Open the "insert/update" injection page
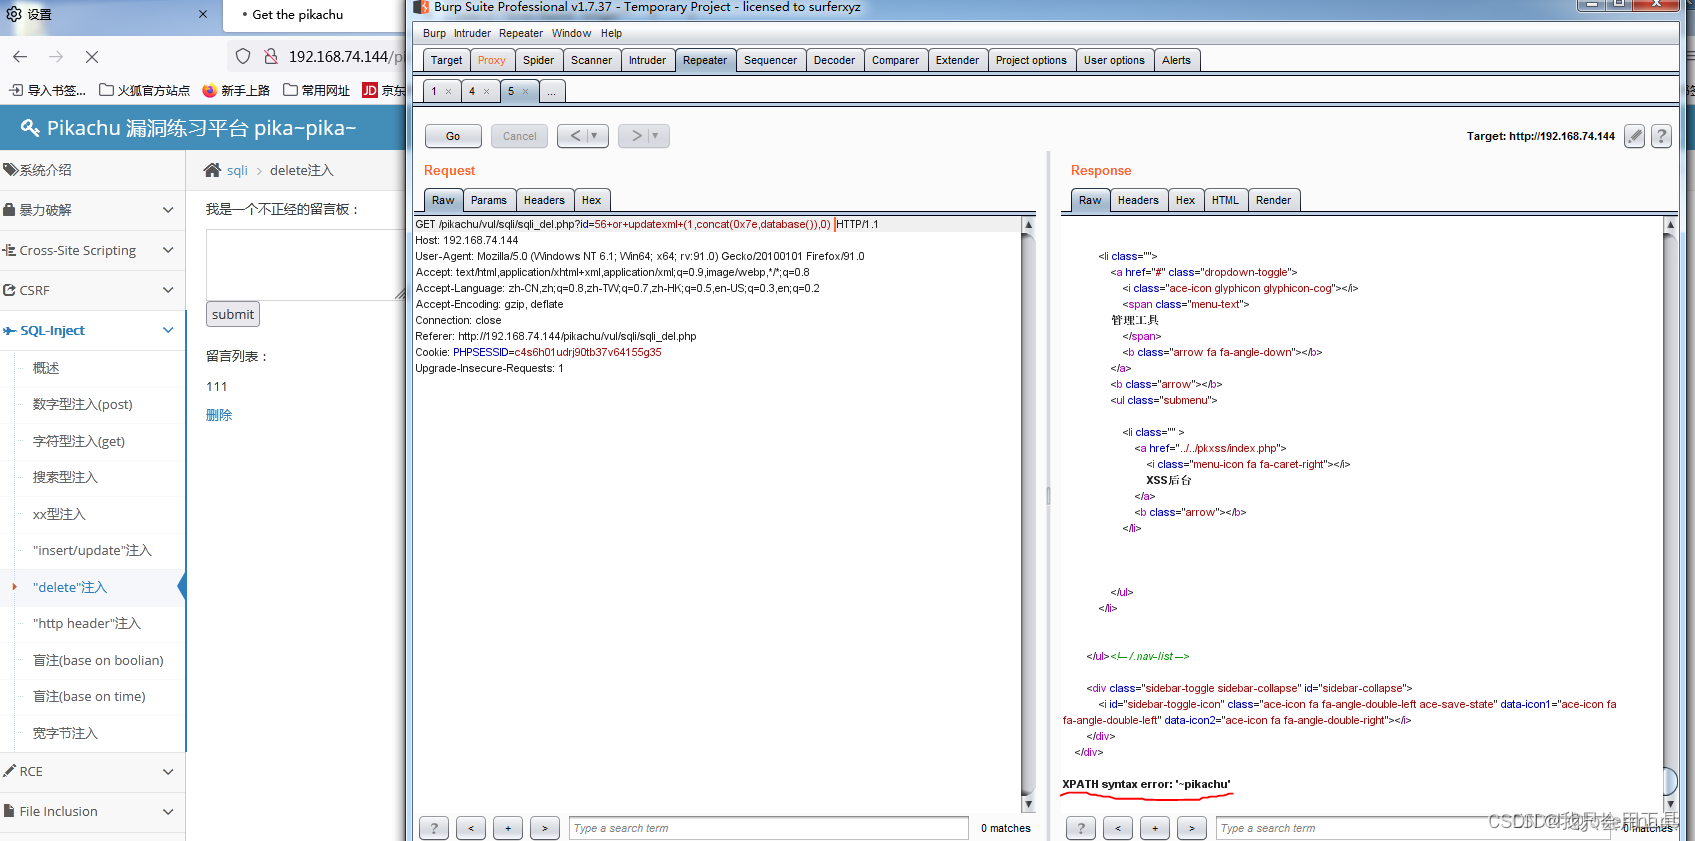This screenshot has width=1695, height=841. click(x=92, y=550)
